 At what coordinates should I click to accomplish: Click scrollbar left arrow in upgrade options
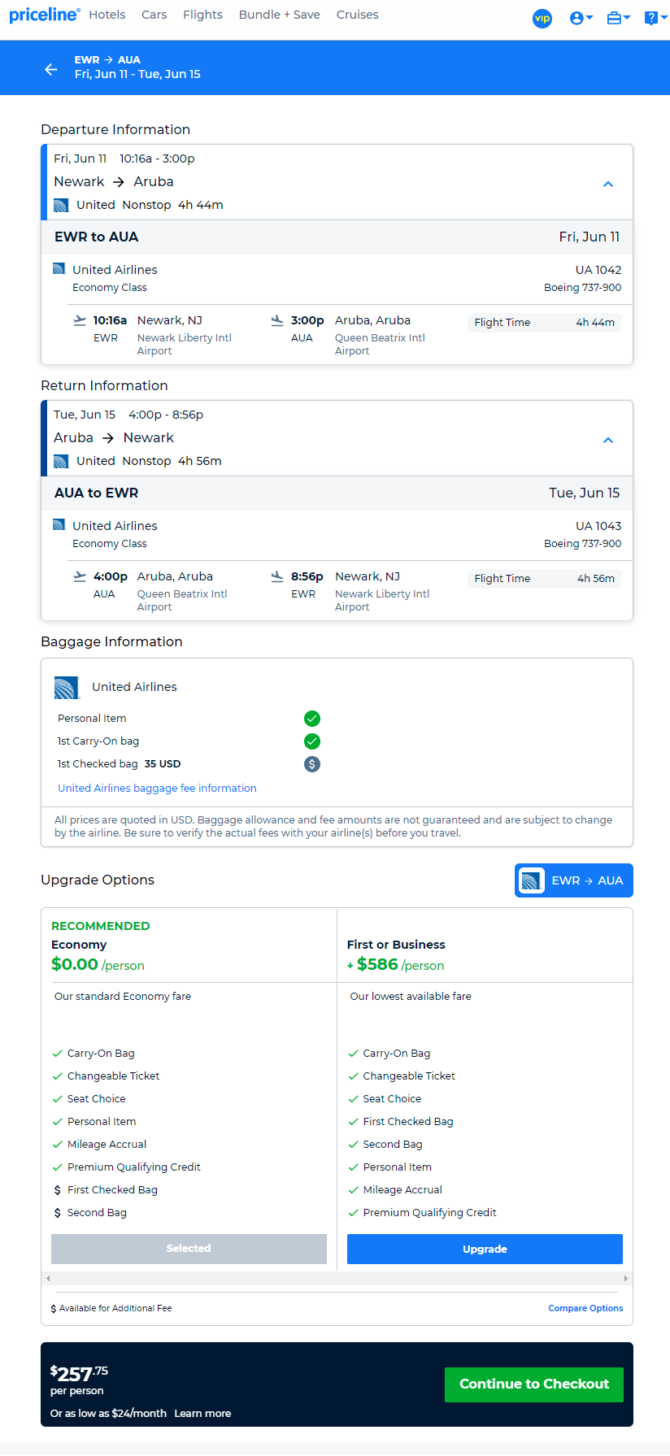(46, 1278)
